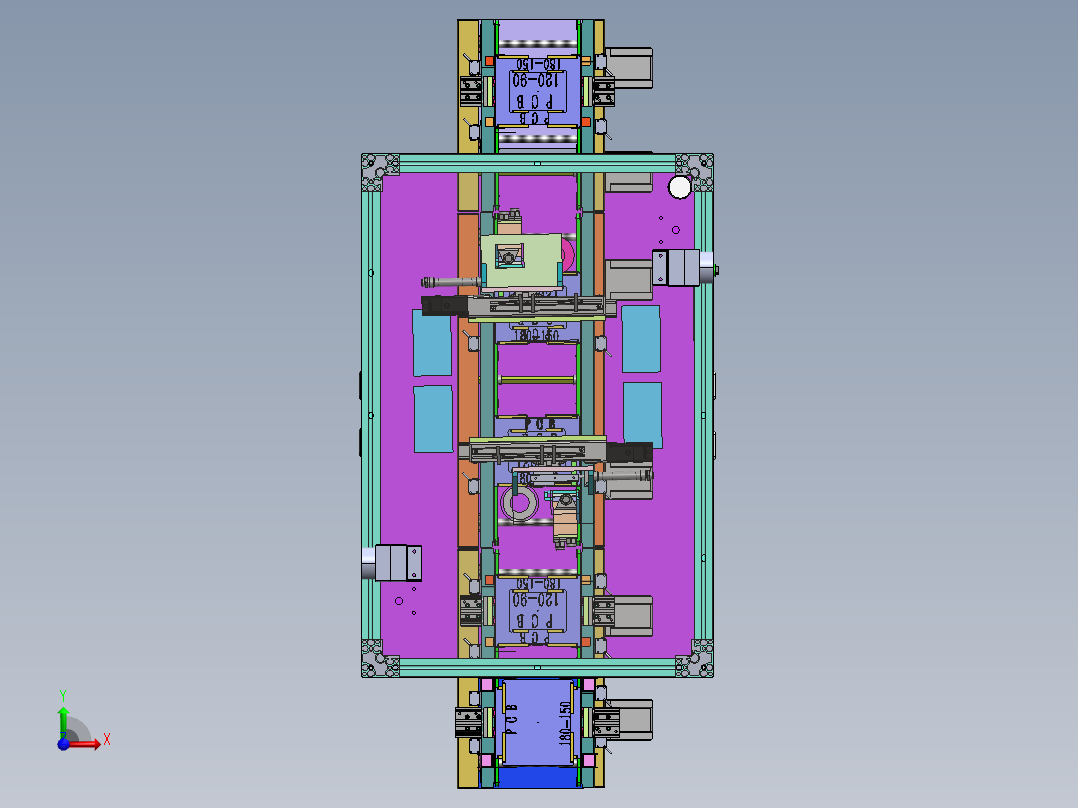Screen dimensions: 1078x808
Task: Click the bottom-right corner bracket of the frame
Action: pos(694,658)
